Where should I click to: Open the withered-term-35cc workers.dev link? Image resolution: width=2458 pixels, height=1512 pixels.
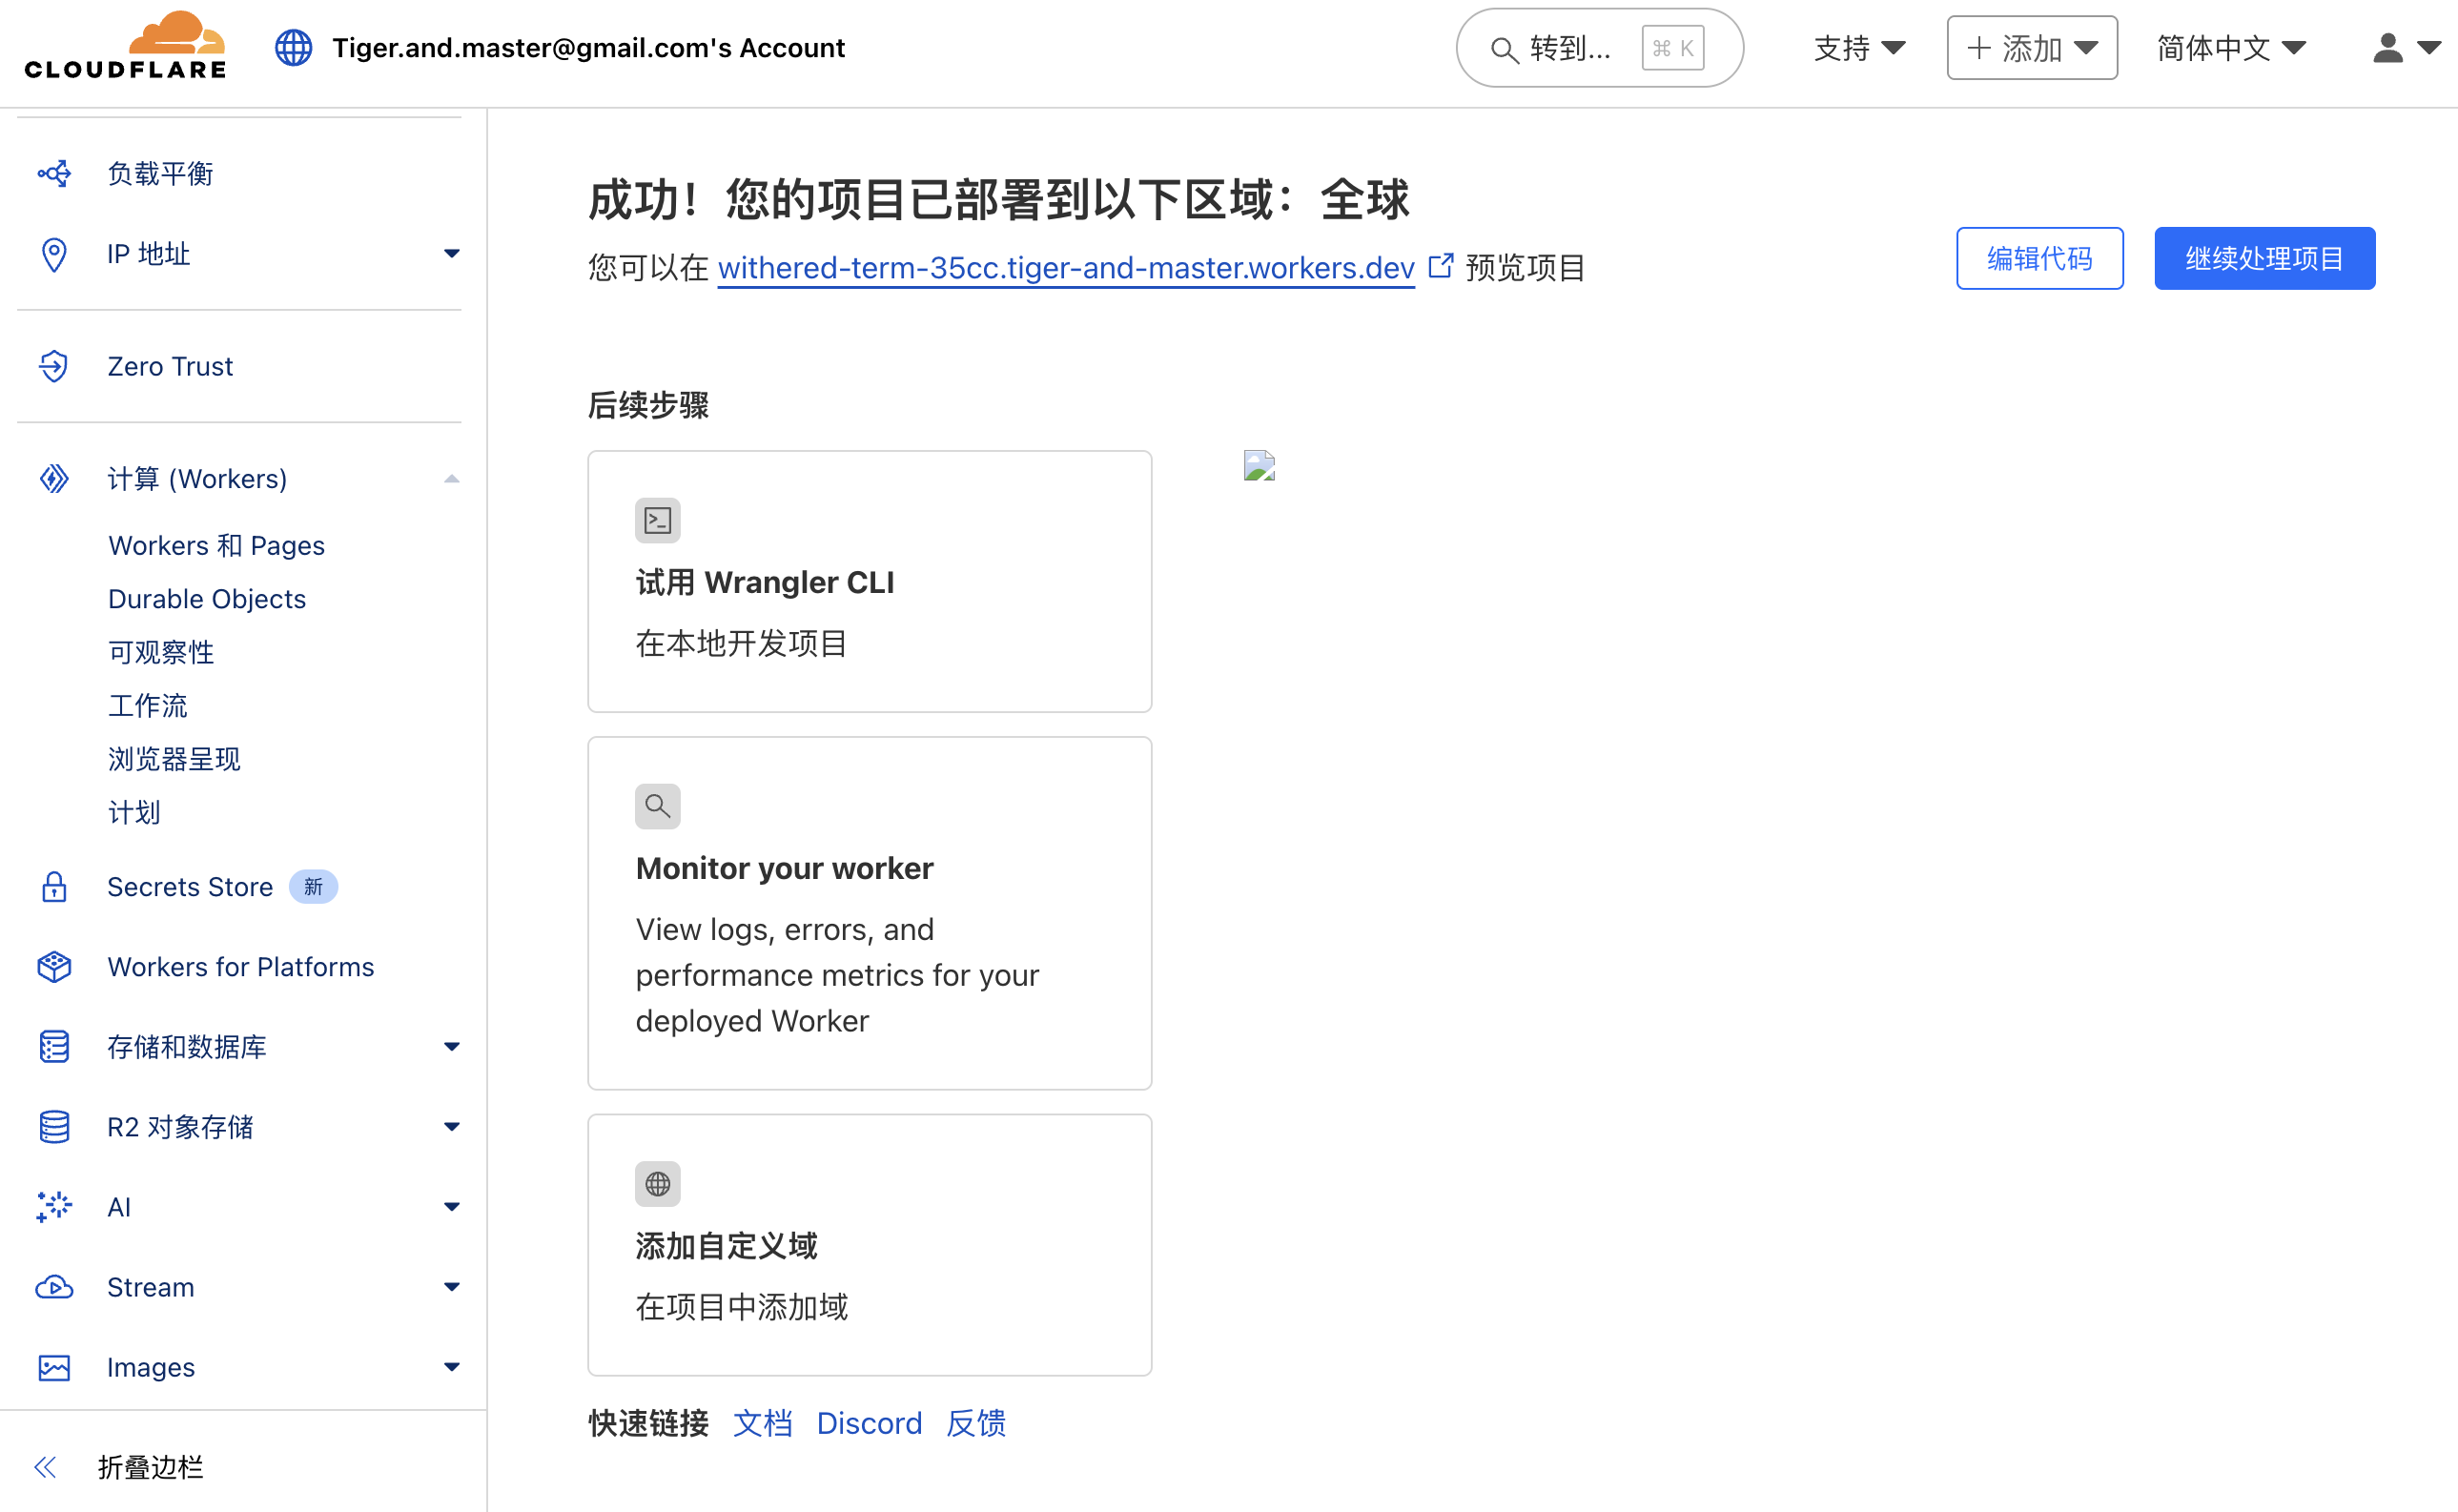tap(1066, 268)
